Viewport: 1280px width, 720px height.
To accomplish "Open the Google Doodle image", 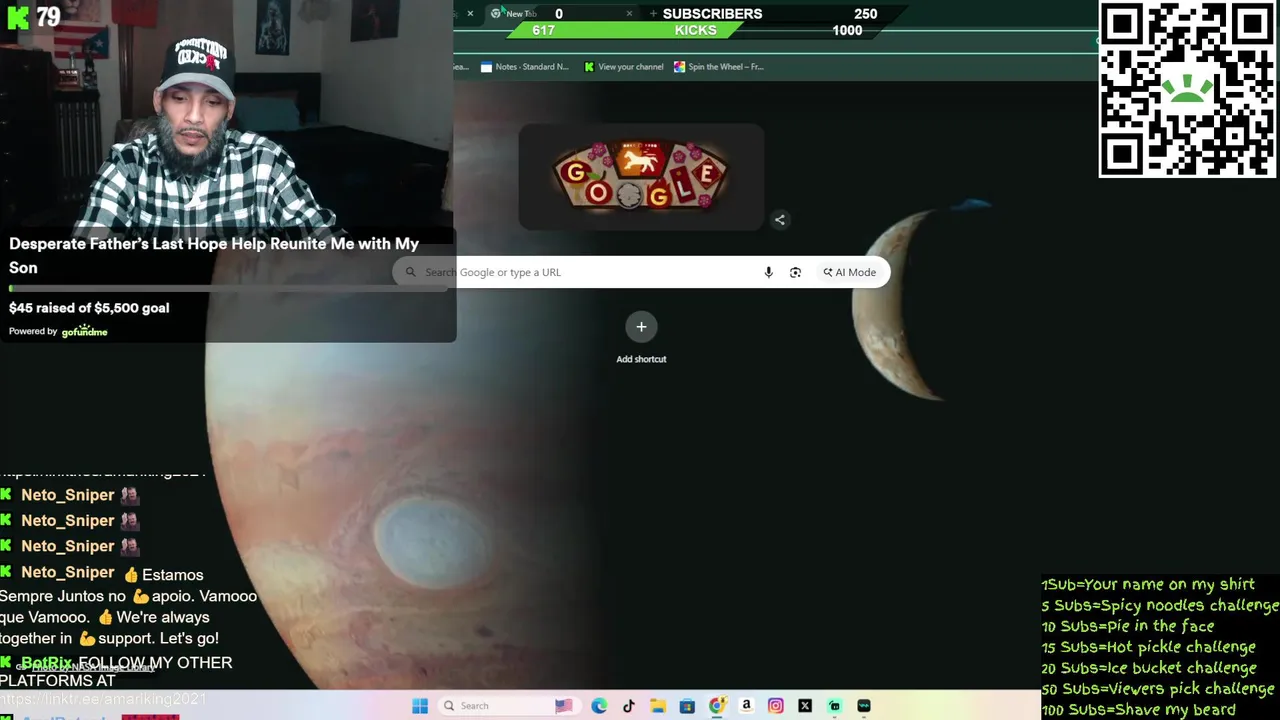I will coord(641,176).
